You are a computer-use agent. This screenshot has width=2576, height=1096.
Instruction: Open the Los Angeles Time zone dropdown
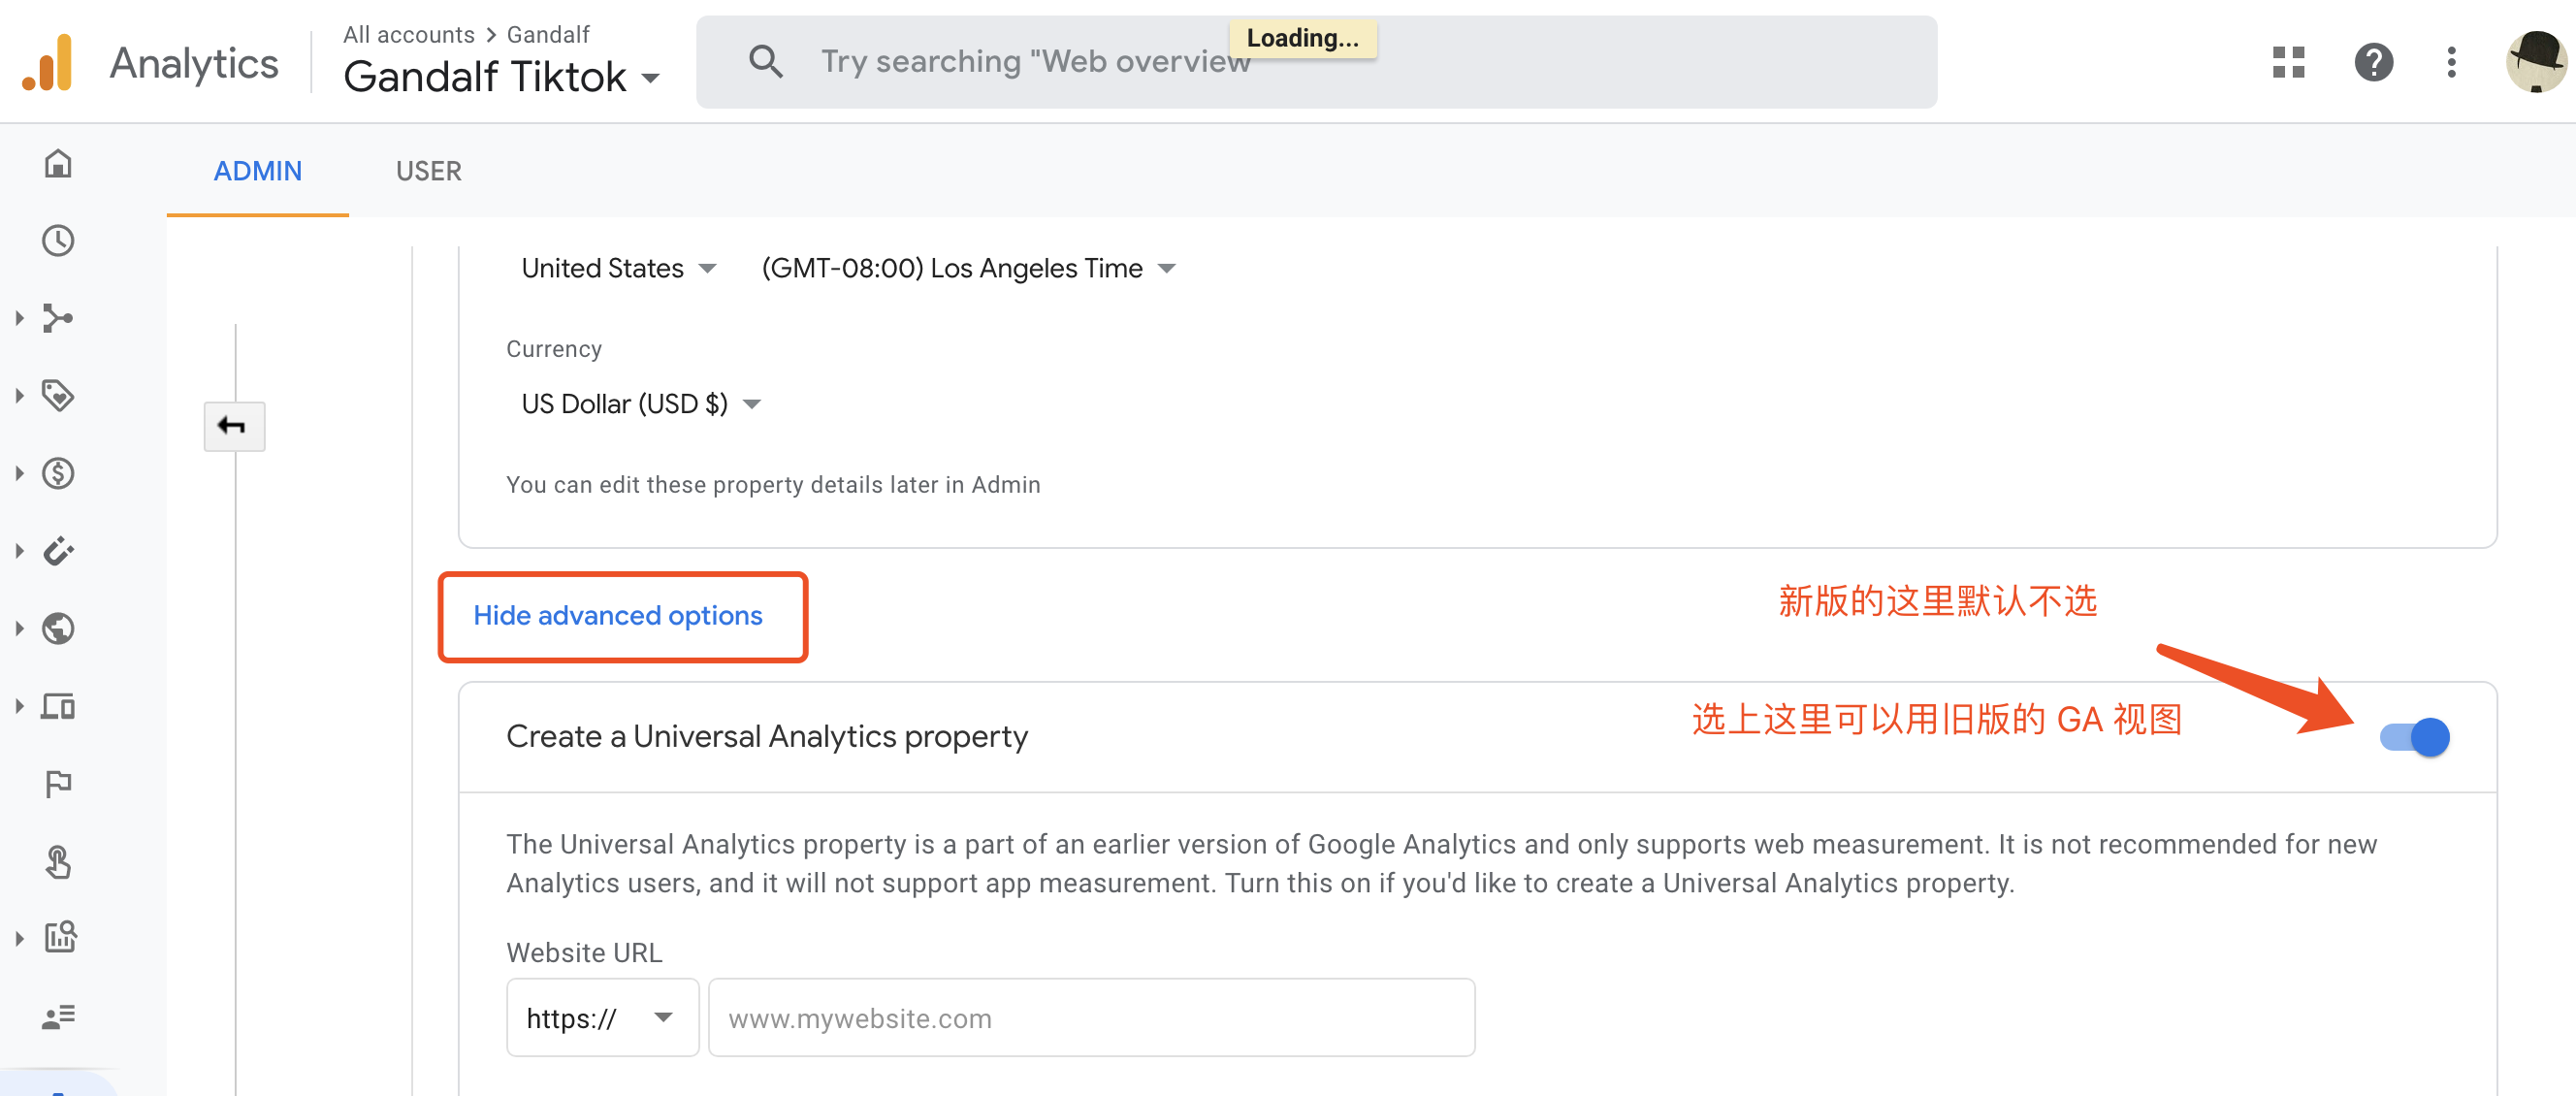coord(968,268)
